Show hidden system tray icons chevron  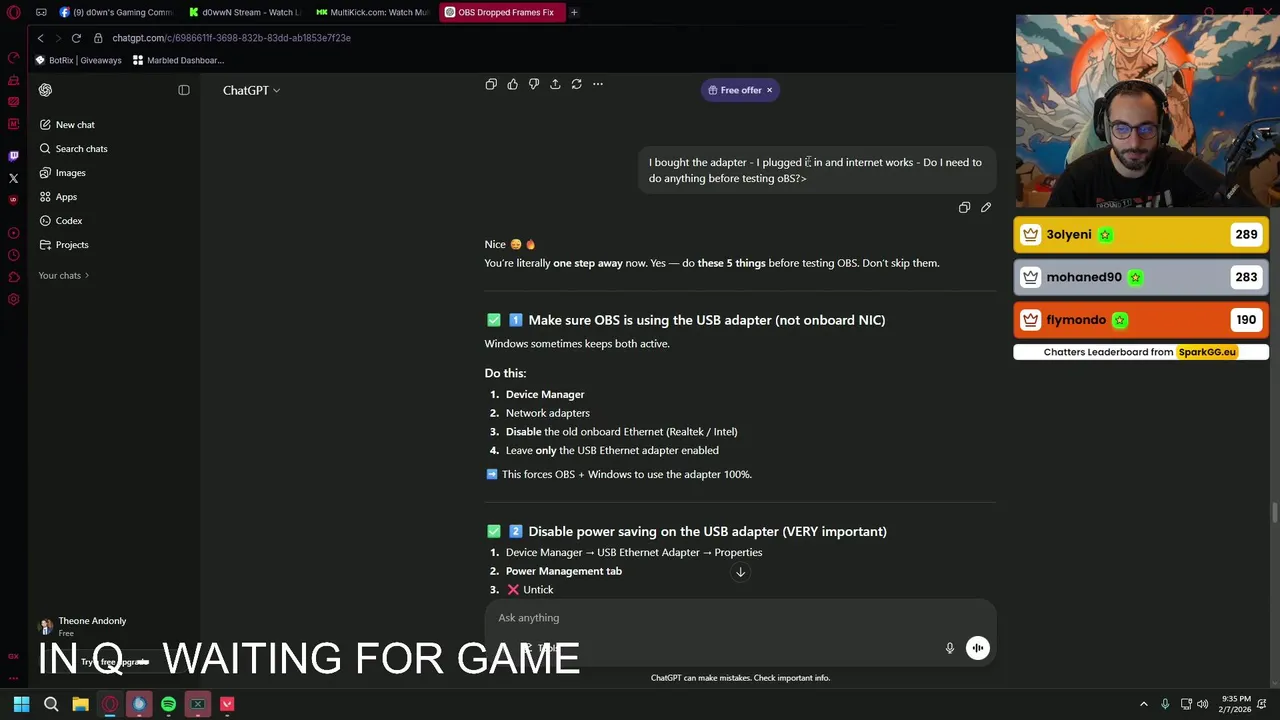pyautogui.click(x=1144, y=704)
